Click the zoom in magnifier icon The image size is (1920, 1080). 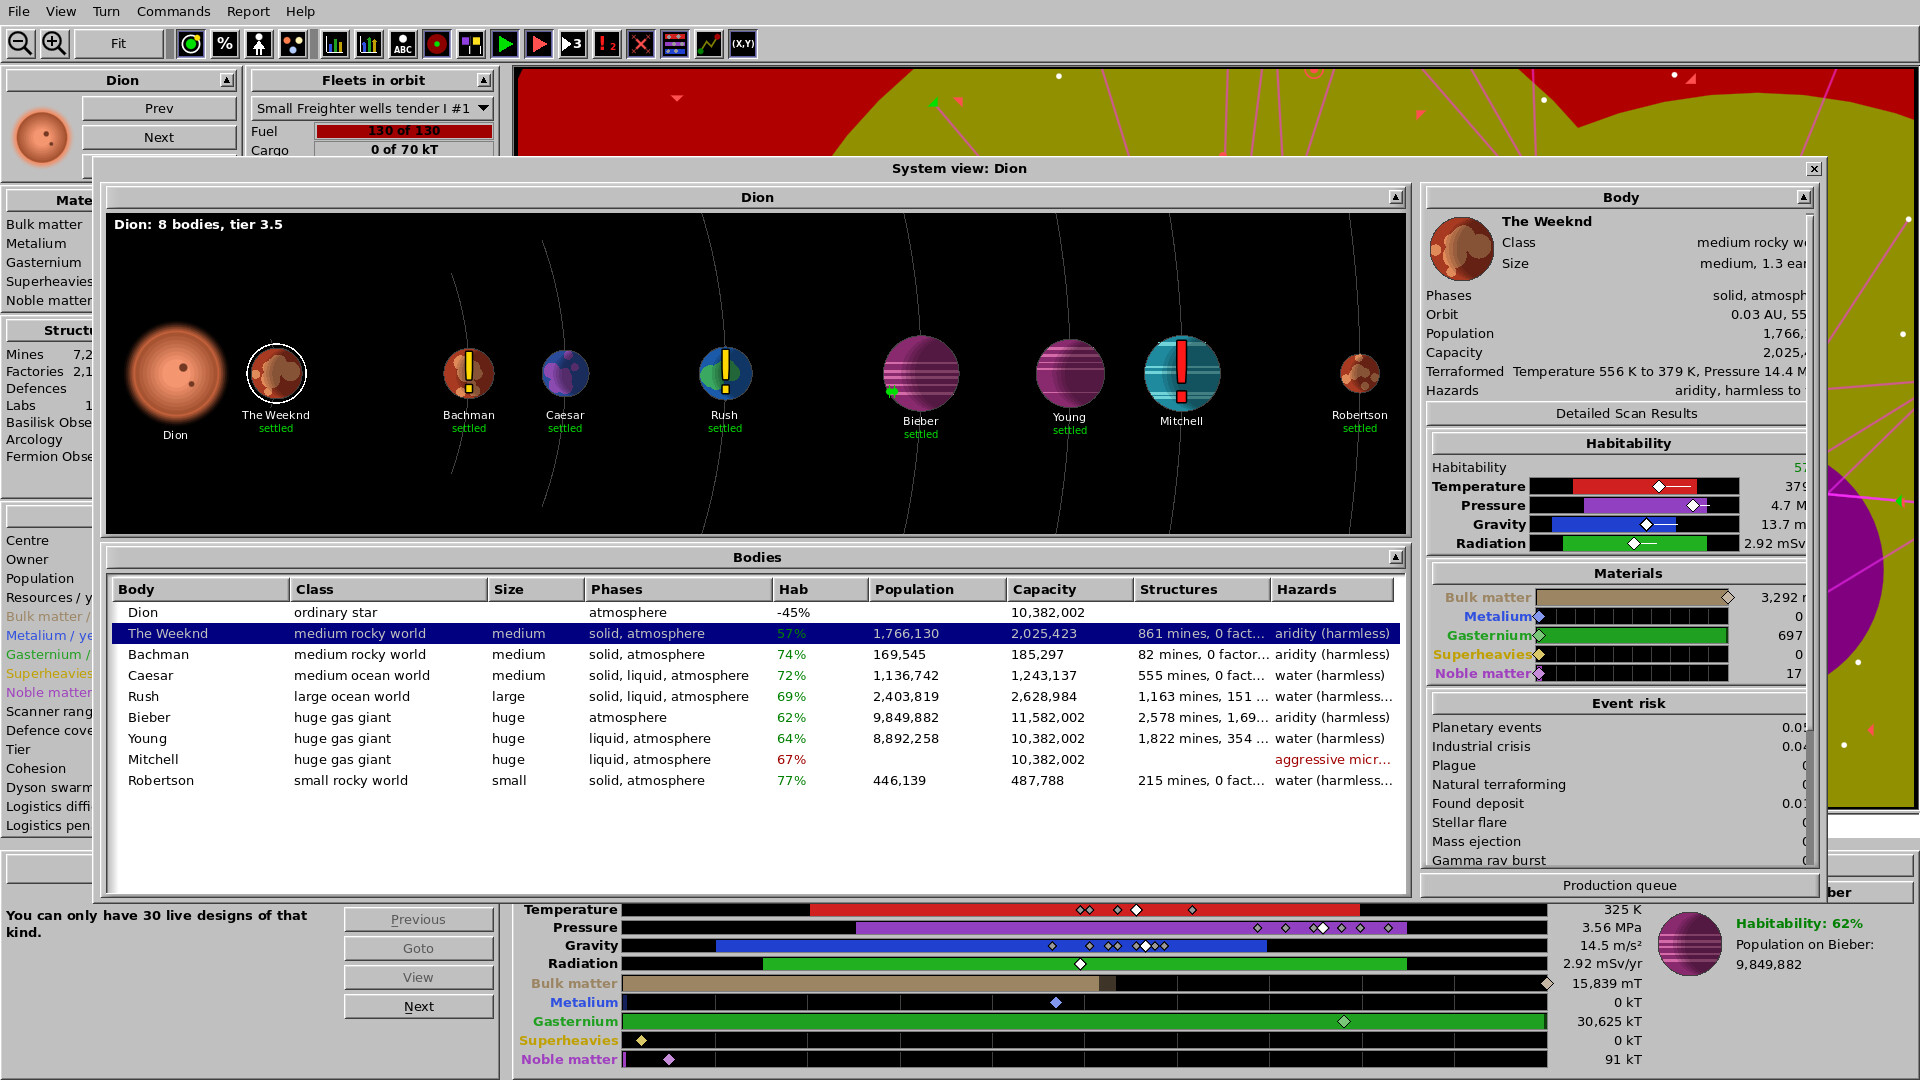click(54, 44)
